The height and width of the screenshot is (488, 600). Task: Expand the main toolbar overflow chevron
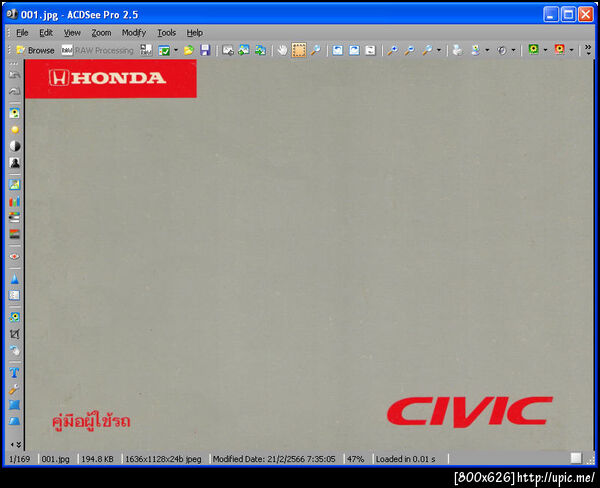[588, 50]
